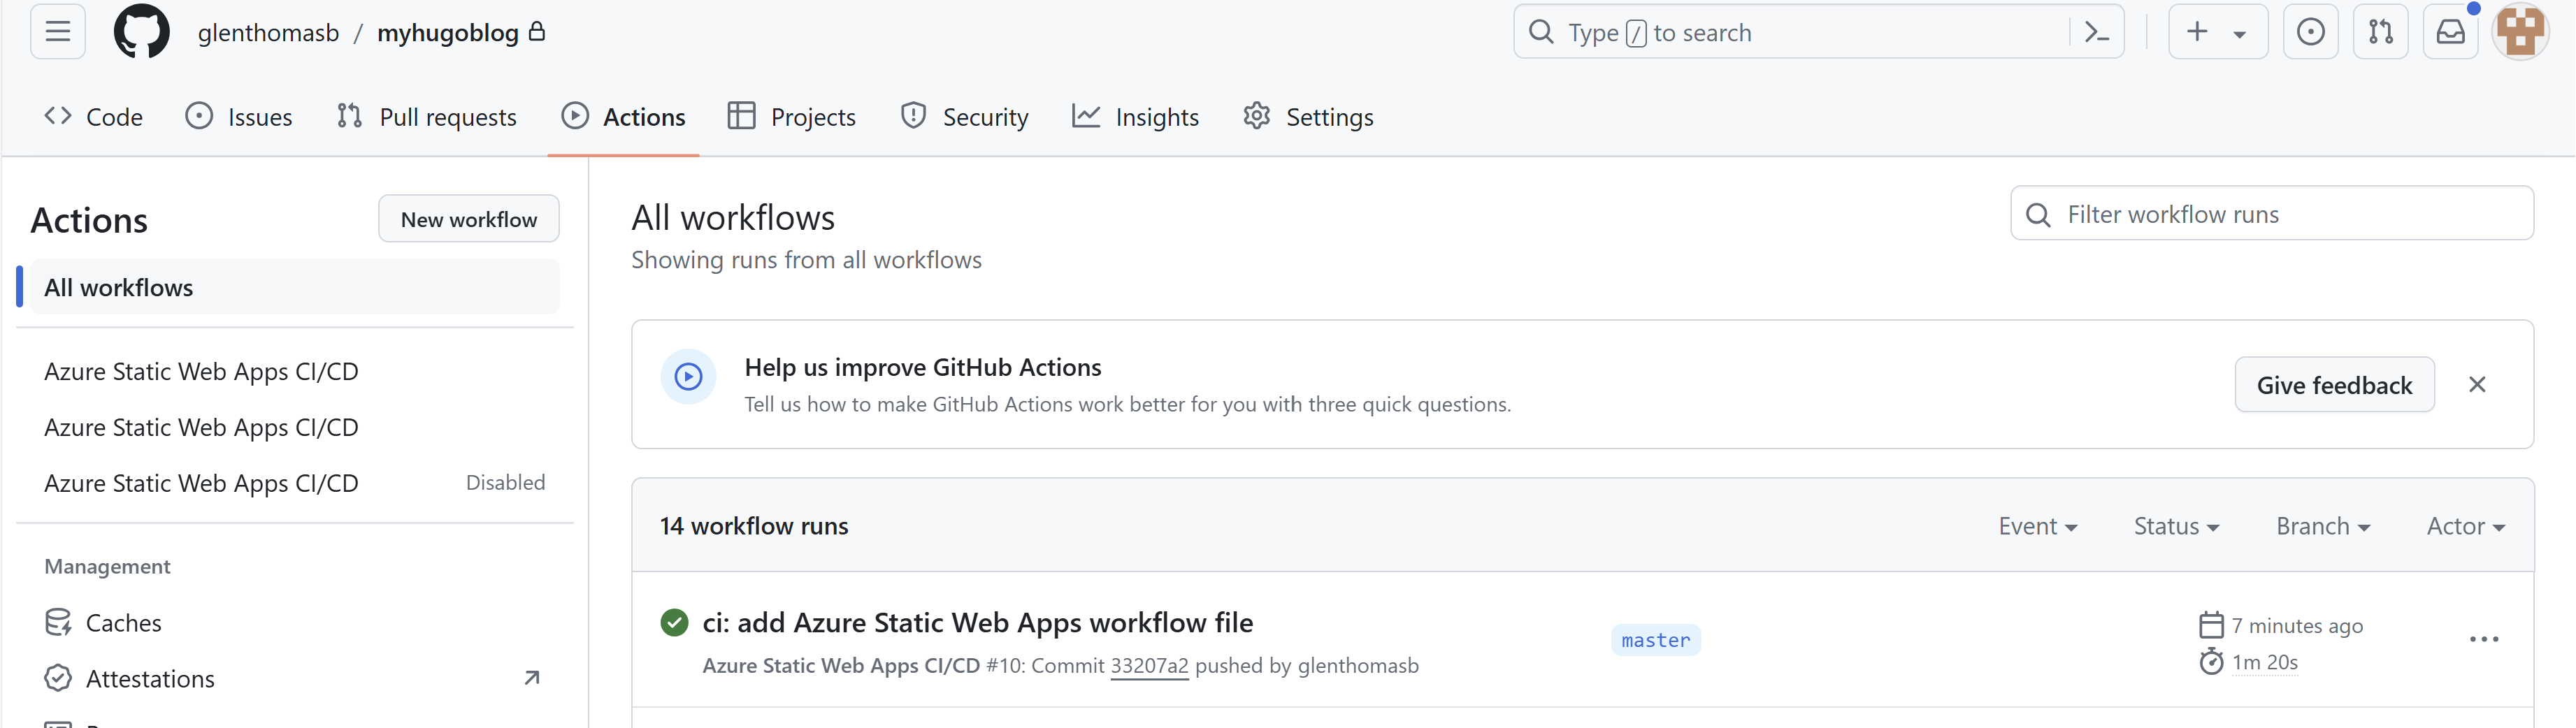The image size is (2576, 728).
Task: Open the Security tab
Action: tap(964, 117)
